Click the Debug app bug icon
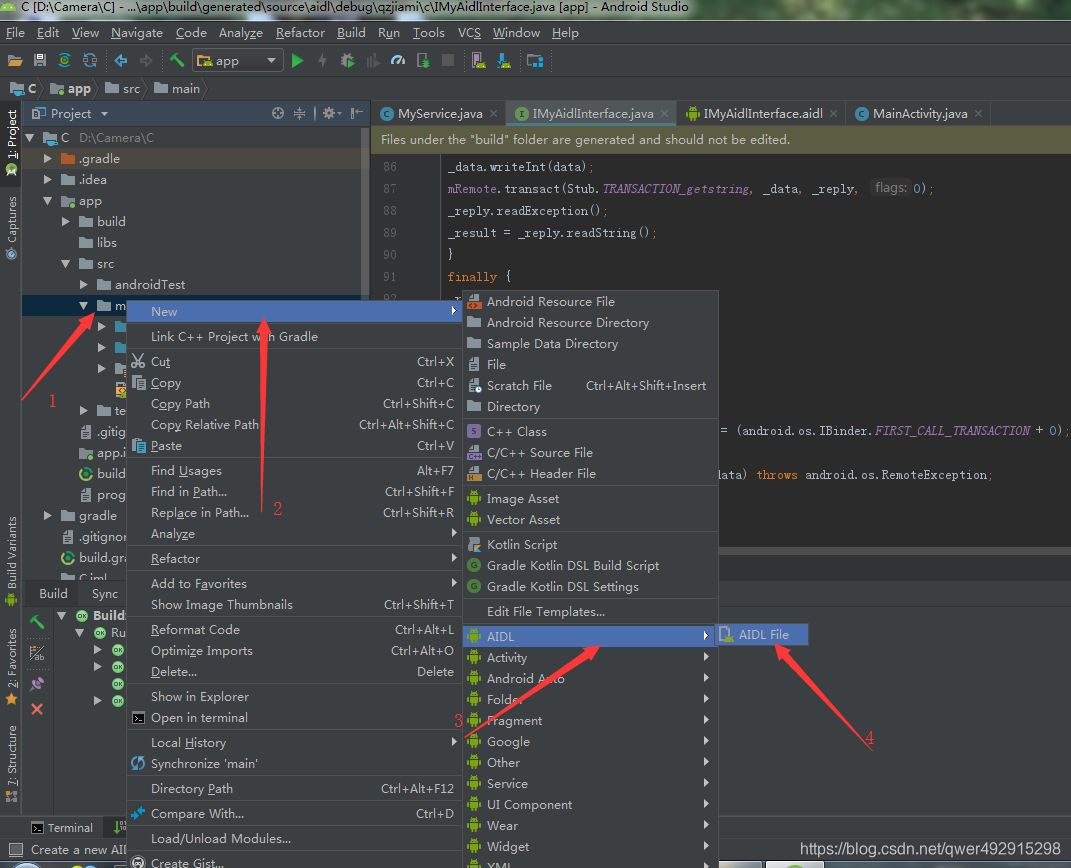The height and width of the screenshot is (868, 1071). (x=348, y=61)
